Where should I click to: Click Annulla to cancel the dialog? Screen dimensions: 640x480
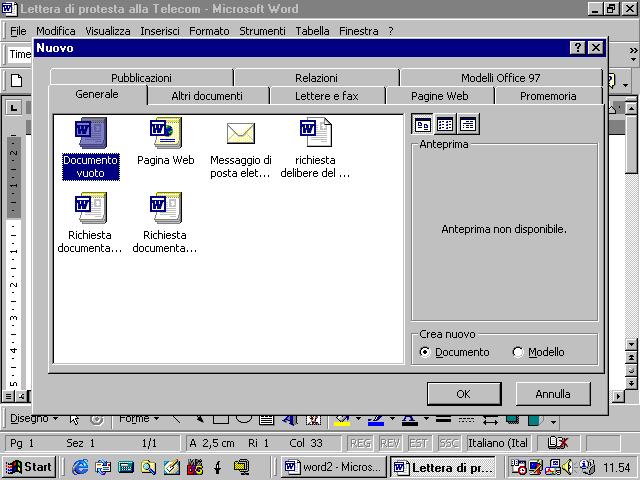pyautogui.click(x=553, y=394)
